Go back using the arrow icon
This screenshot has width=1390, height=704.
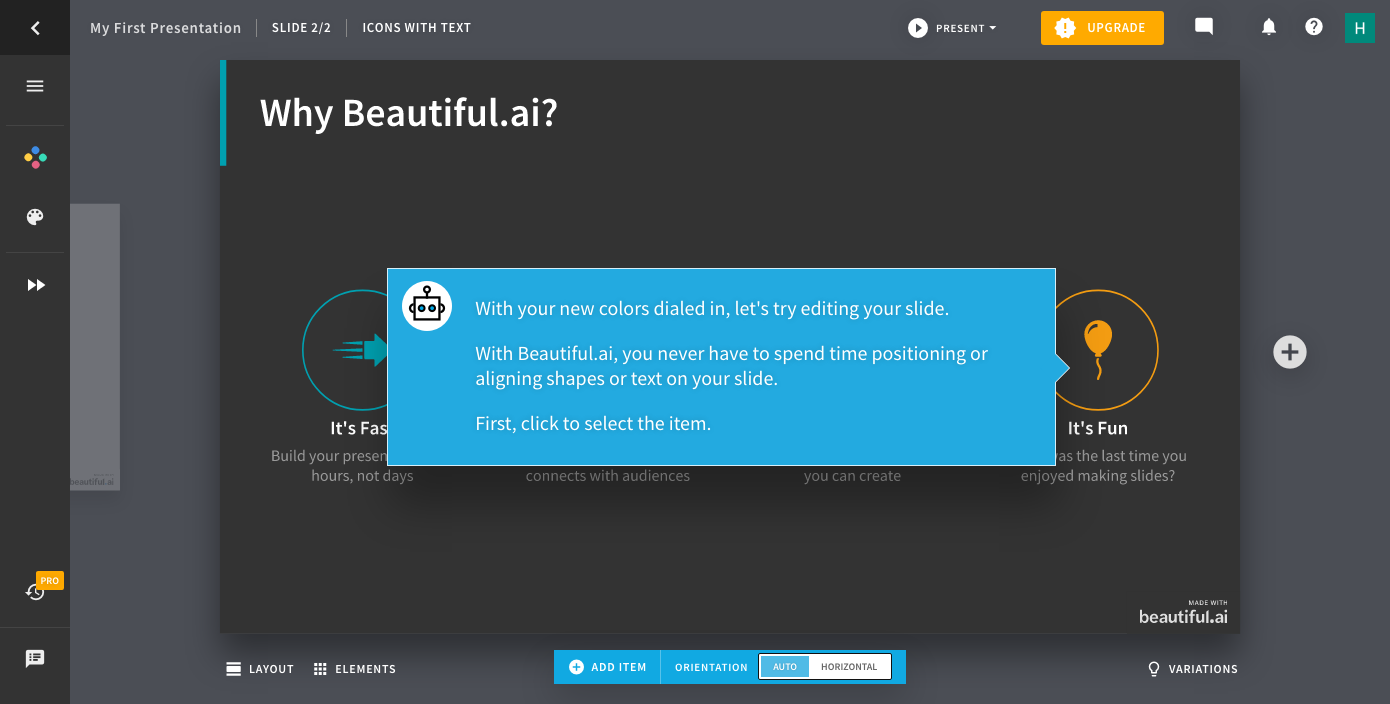coord(35,28)
